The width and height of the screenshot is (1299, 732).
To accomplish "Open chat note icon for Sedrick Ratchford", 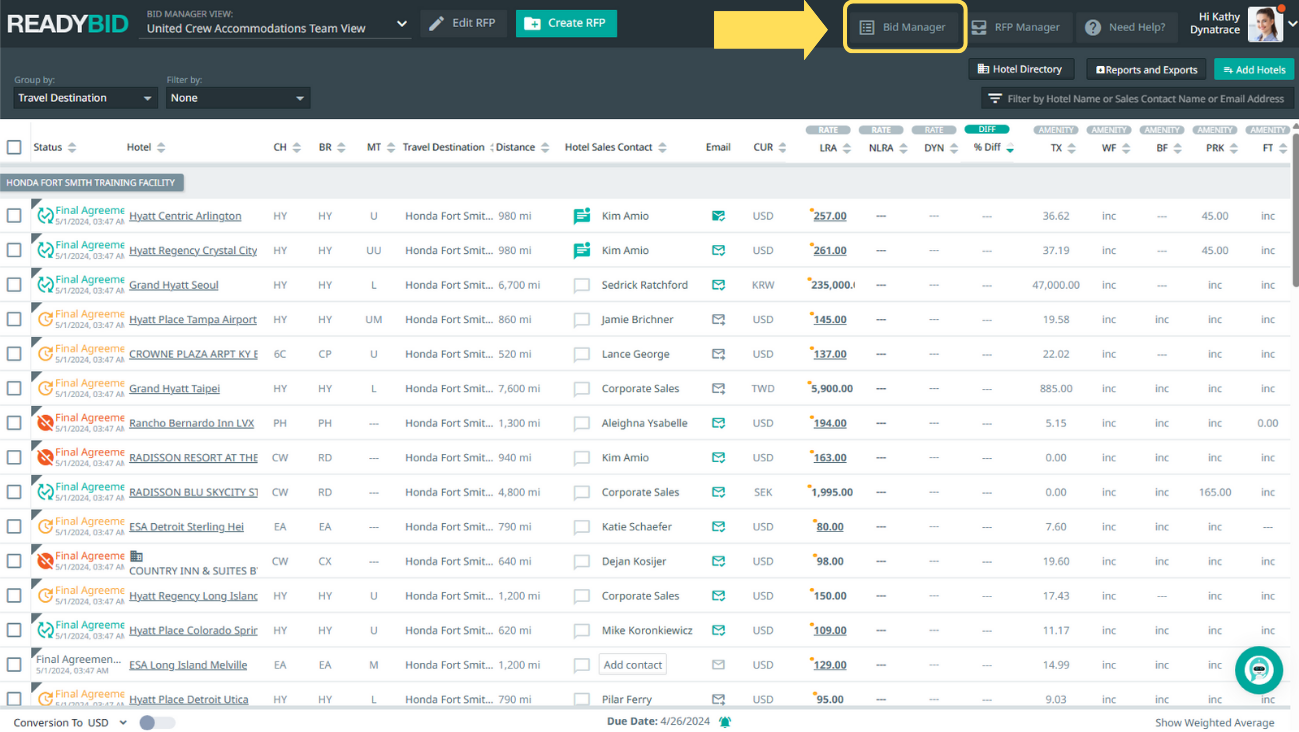I will tap(581, 285).
